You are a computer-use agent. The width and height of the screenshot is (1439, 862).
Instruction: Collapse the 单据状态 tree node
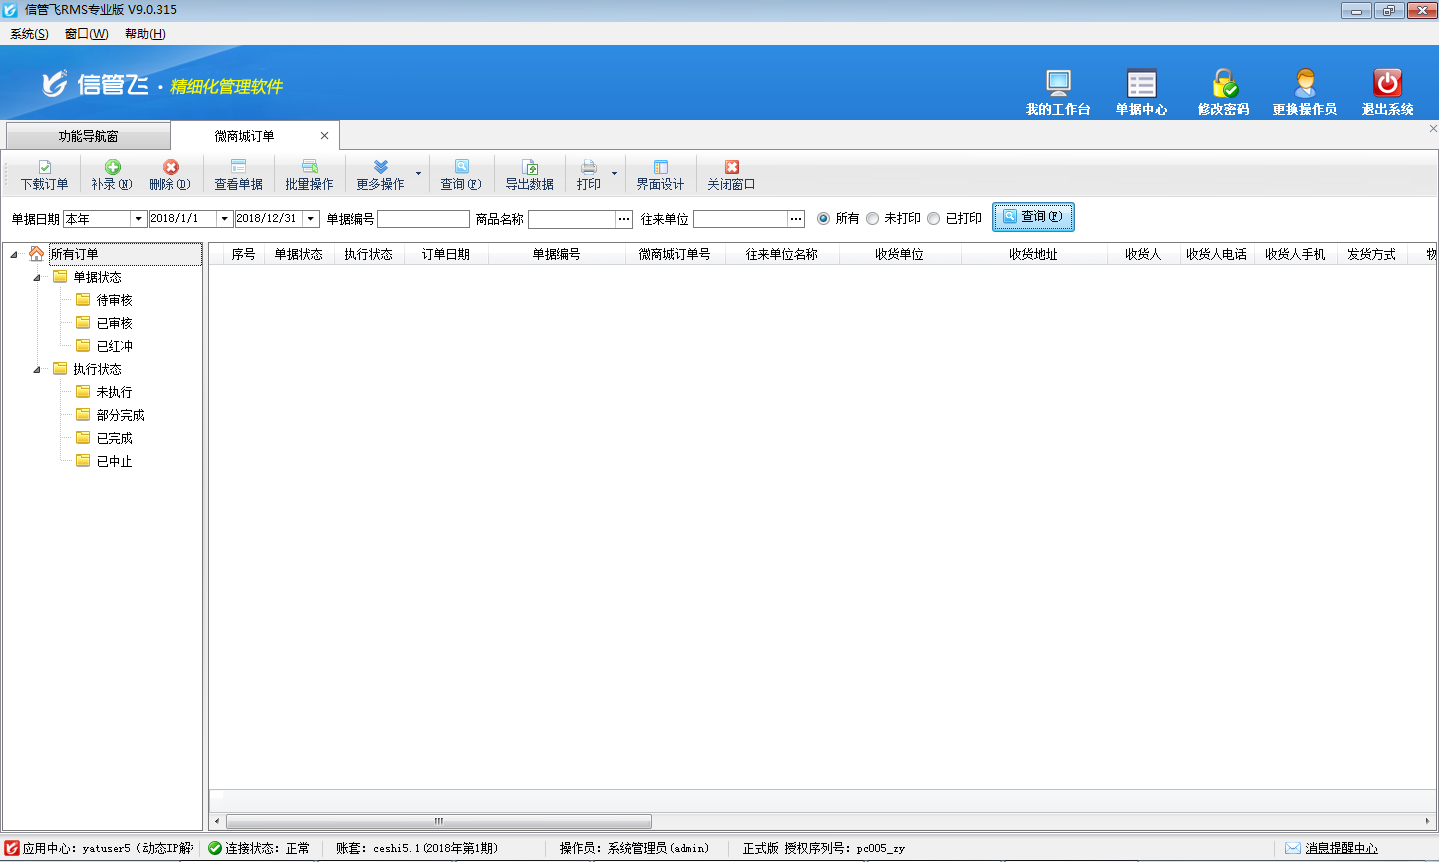click(x=37, y=277)
